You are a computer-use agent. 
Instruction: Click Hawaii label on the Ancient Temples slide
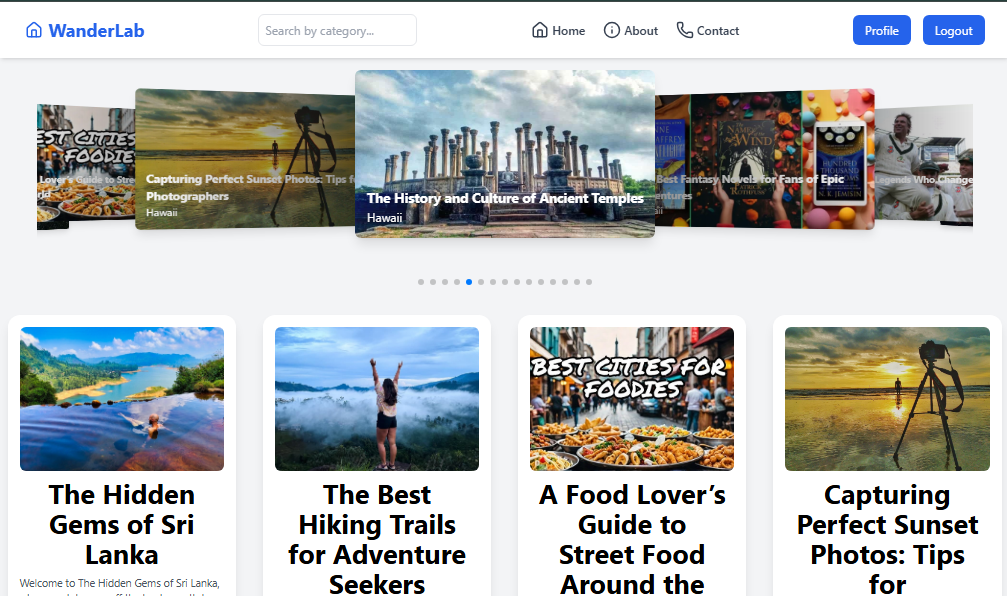click(x=385, y=218)
